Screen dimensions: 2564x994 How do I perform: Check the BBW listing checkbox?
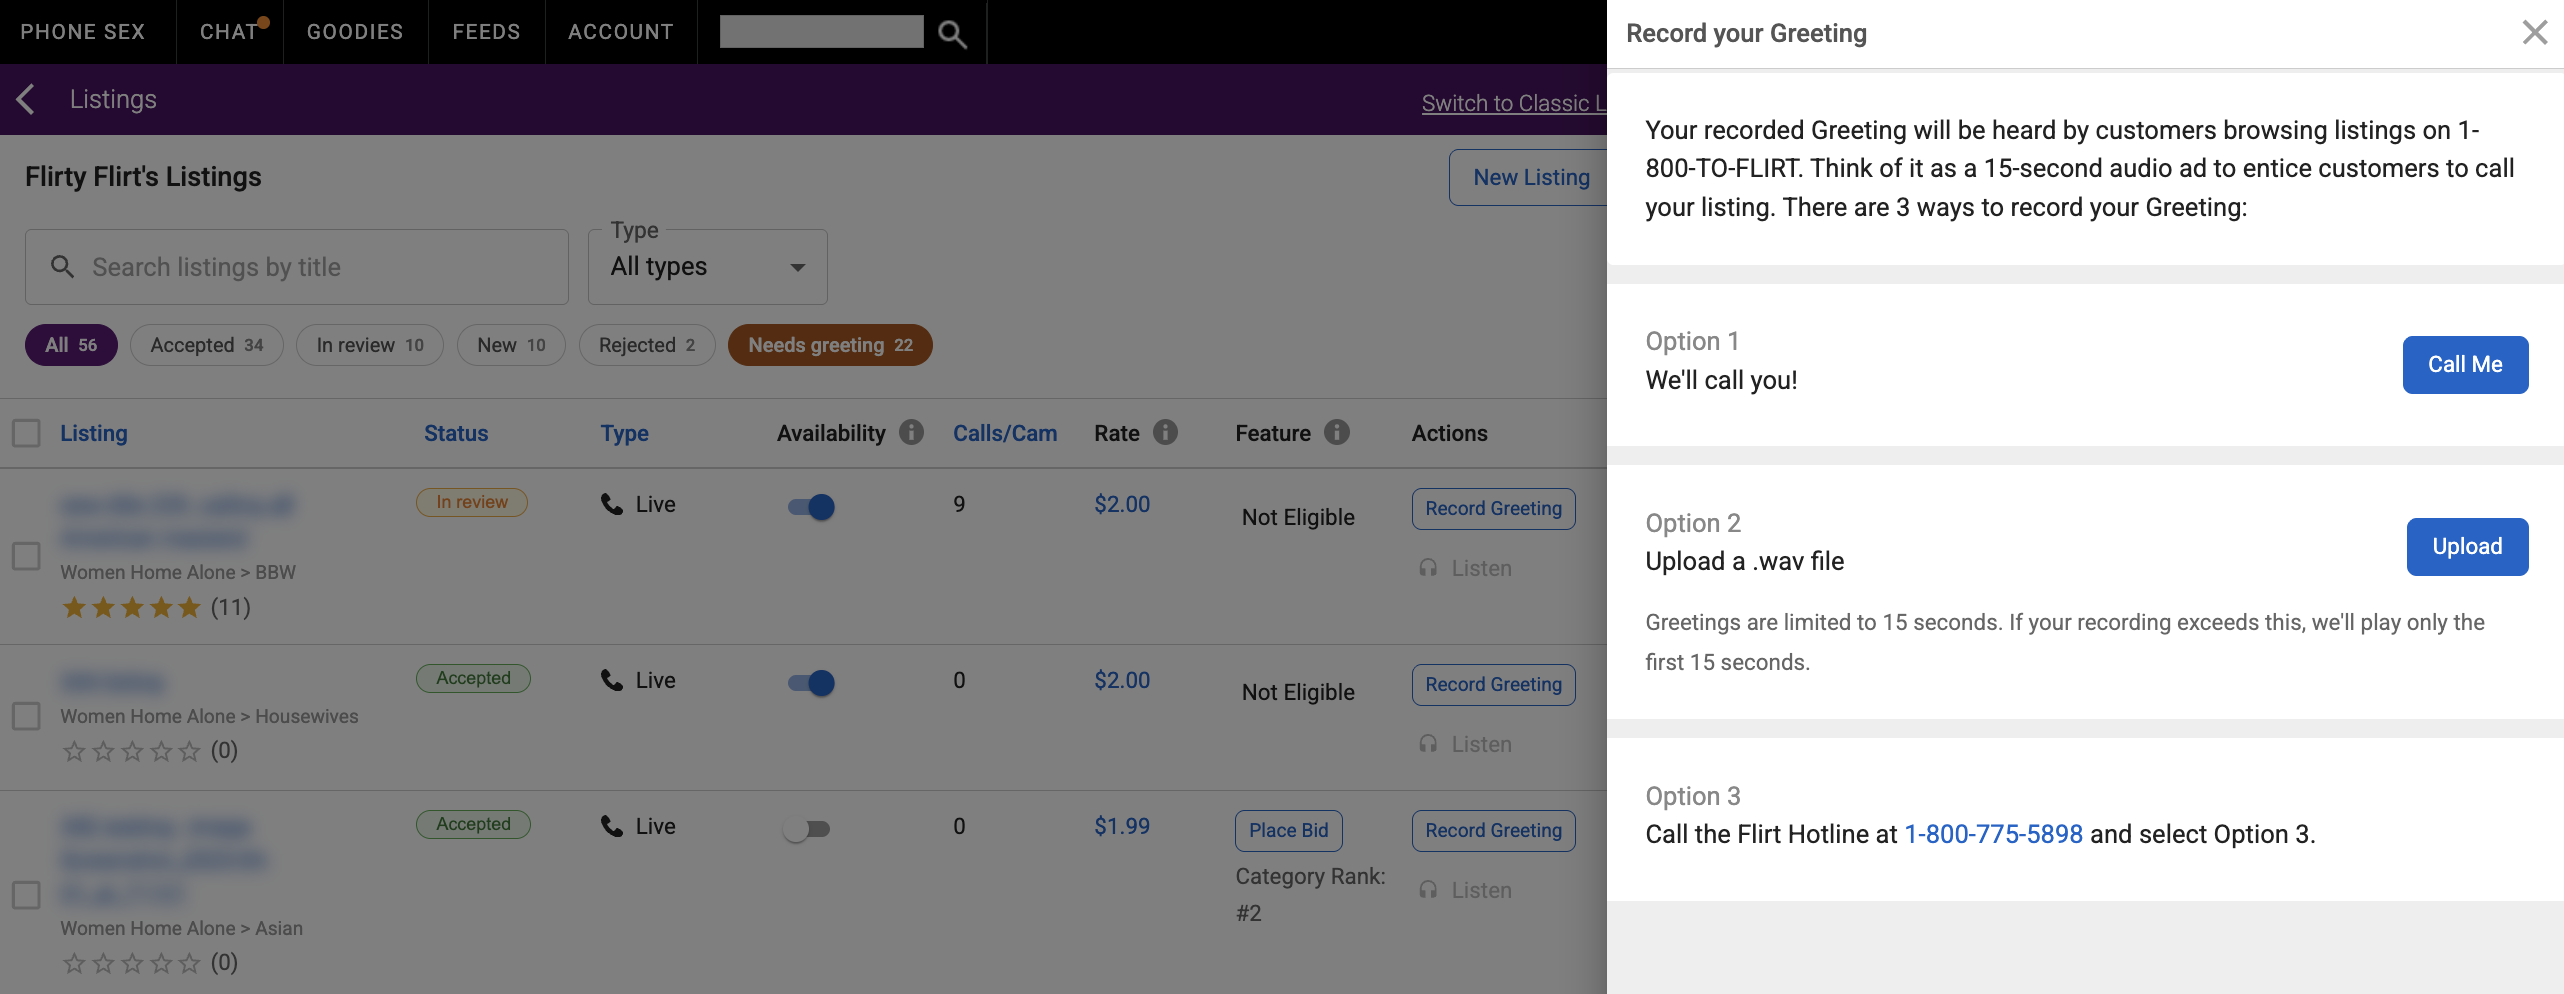pyautogui.click(x=26, y=556)
